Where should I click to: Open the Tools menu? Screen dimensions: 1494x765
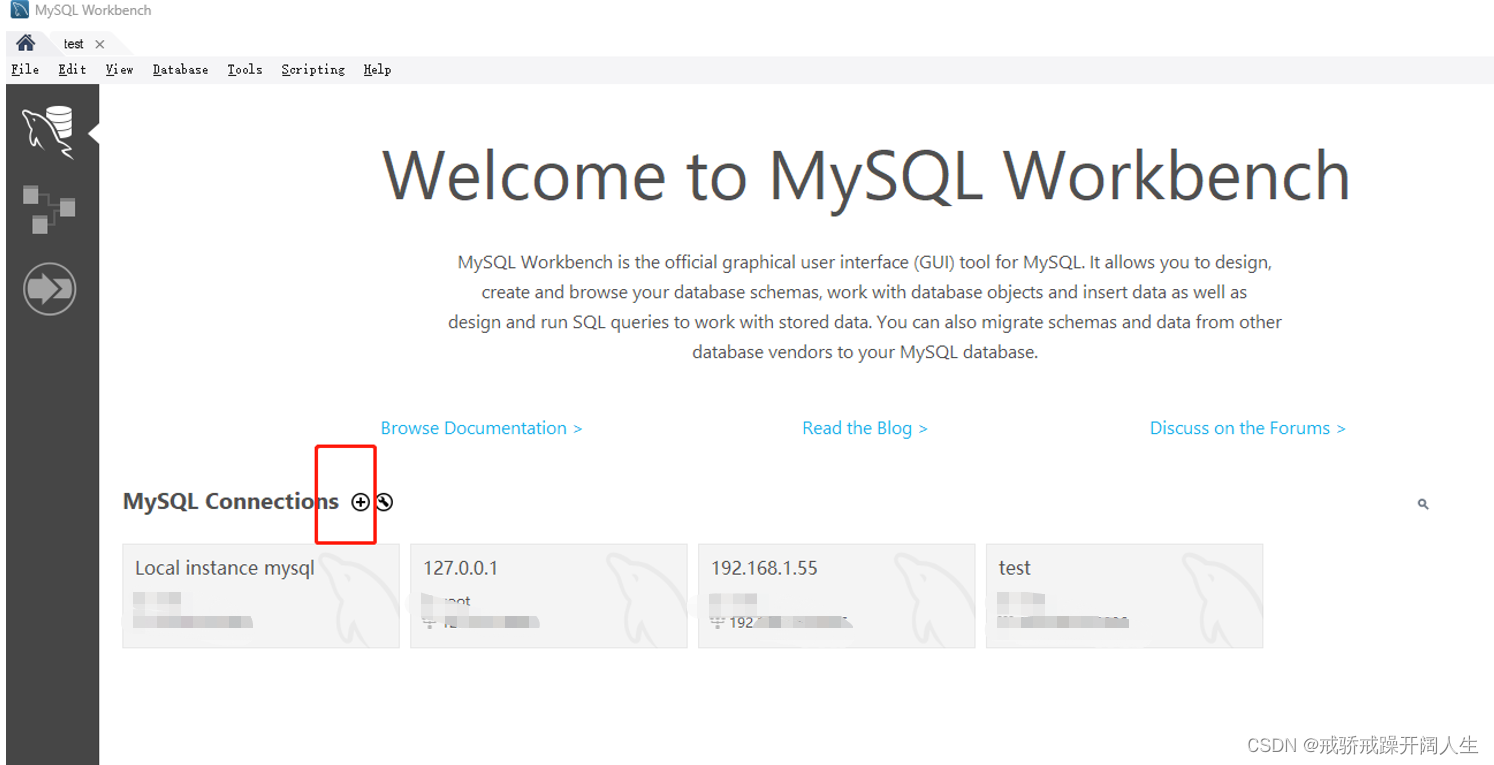(245, 69)
